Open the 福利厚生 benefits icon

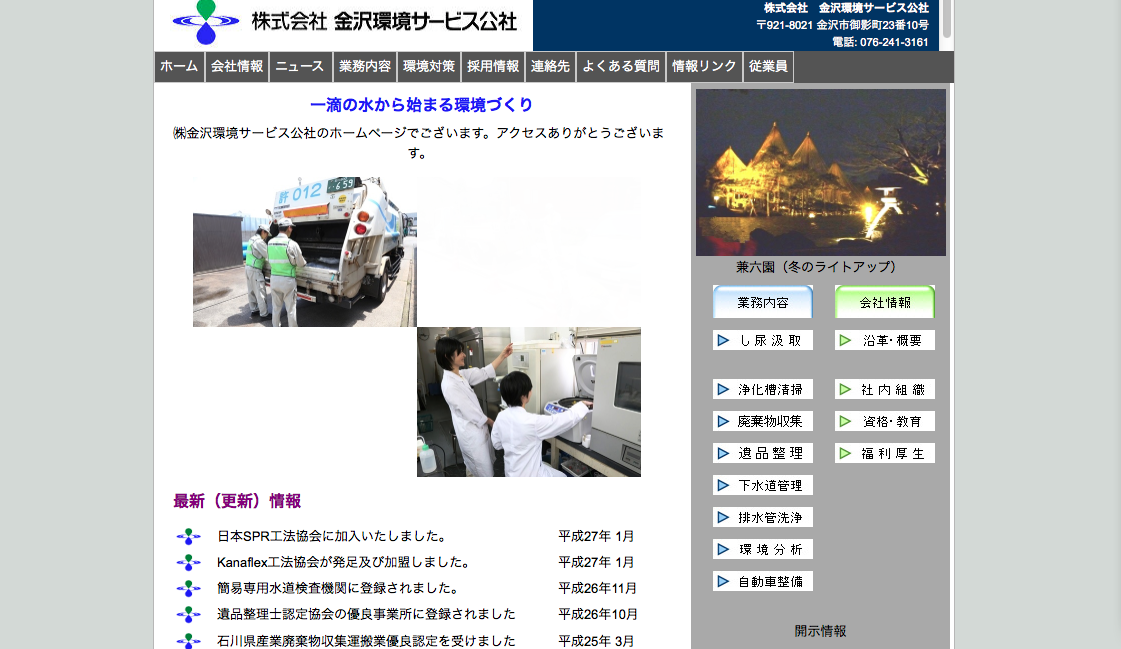point(884,452)
